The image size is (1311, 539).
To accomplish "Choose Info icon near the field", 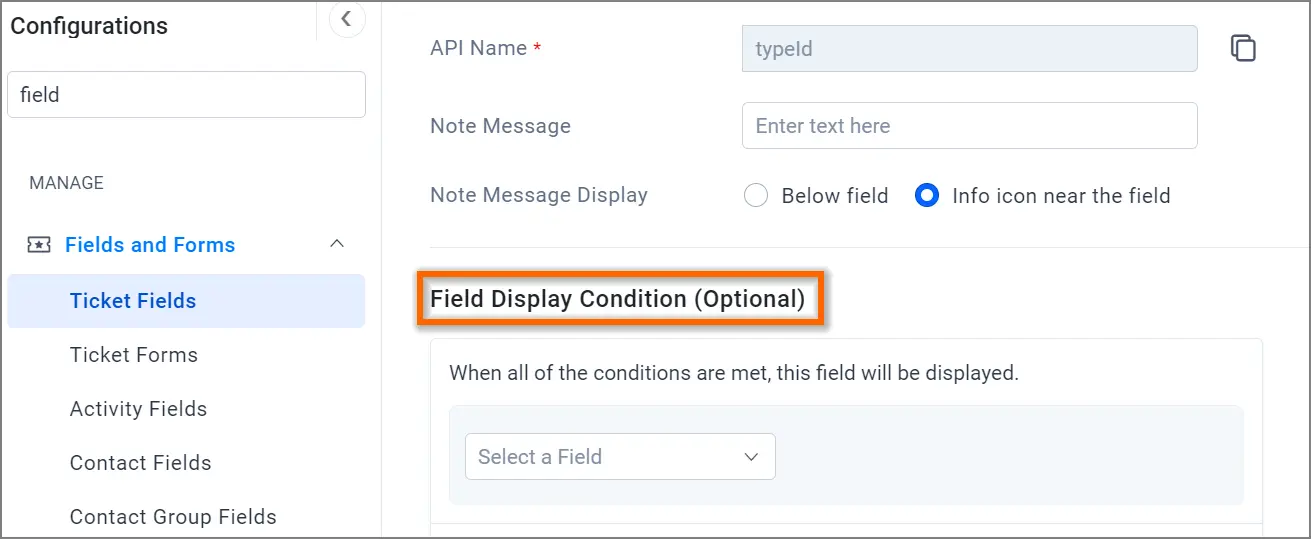I will pyautogui.click(x=927, y=196).
